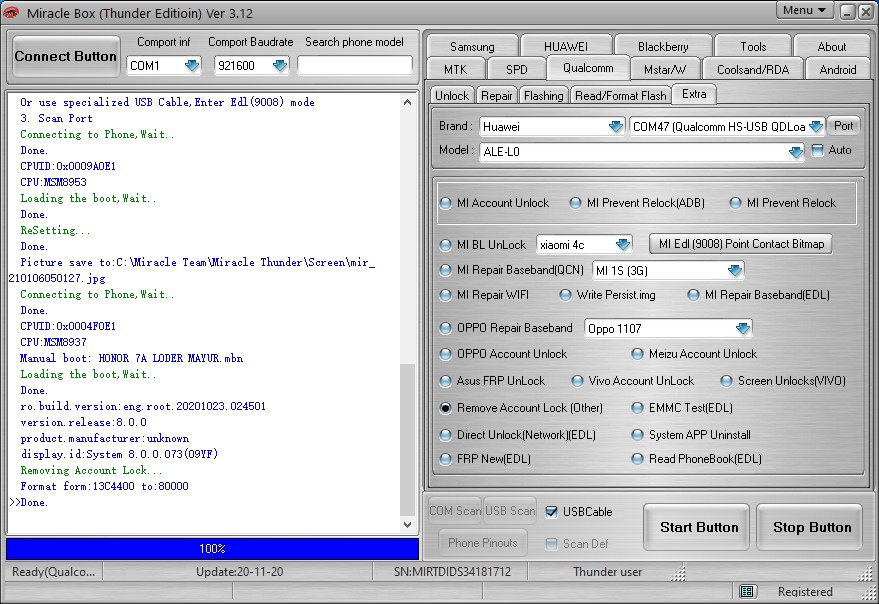Switch to the Mstar/W tab
Image resolution: width=879 pixels, height=604 pixels.
pyautogui.click(x=665, y=70)
